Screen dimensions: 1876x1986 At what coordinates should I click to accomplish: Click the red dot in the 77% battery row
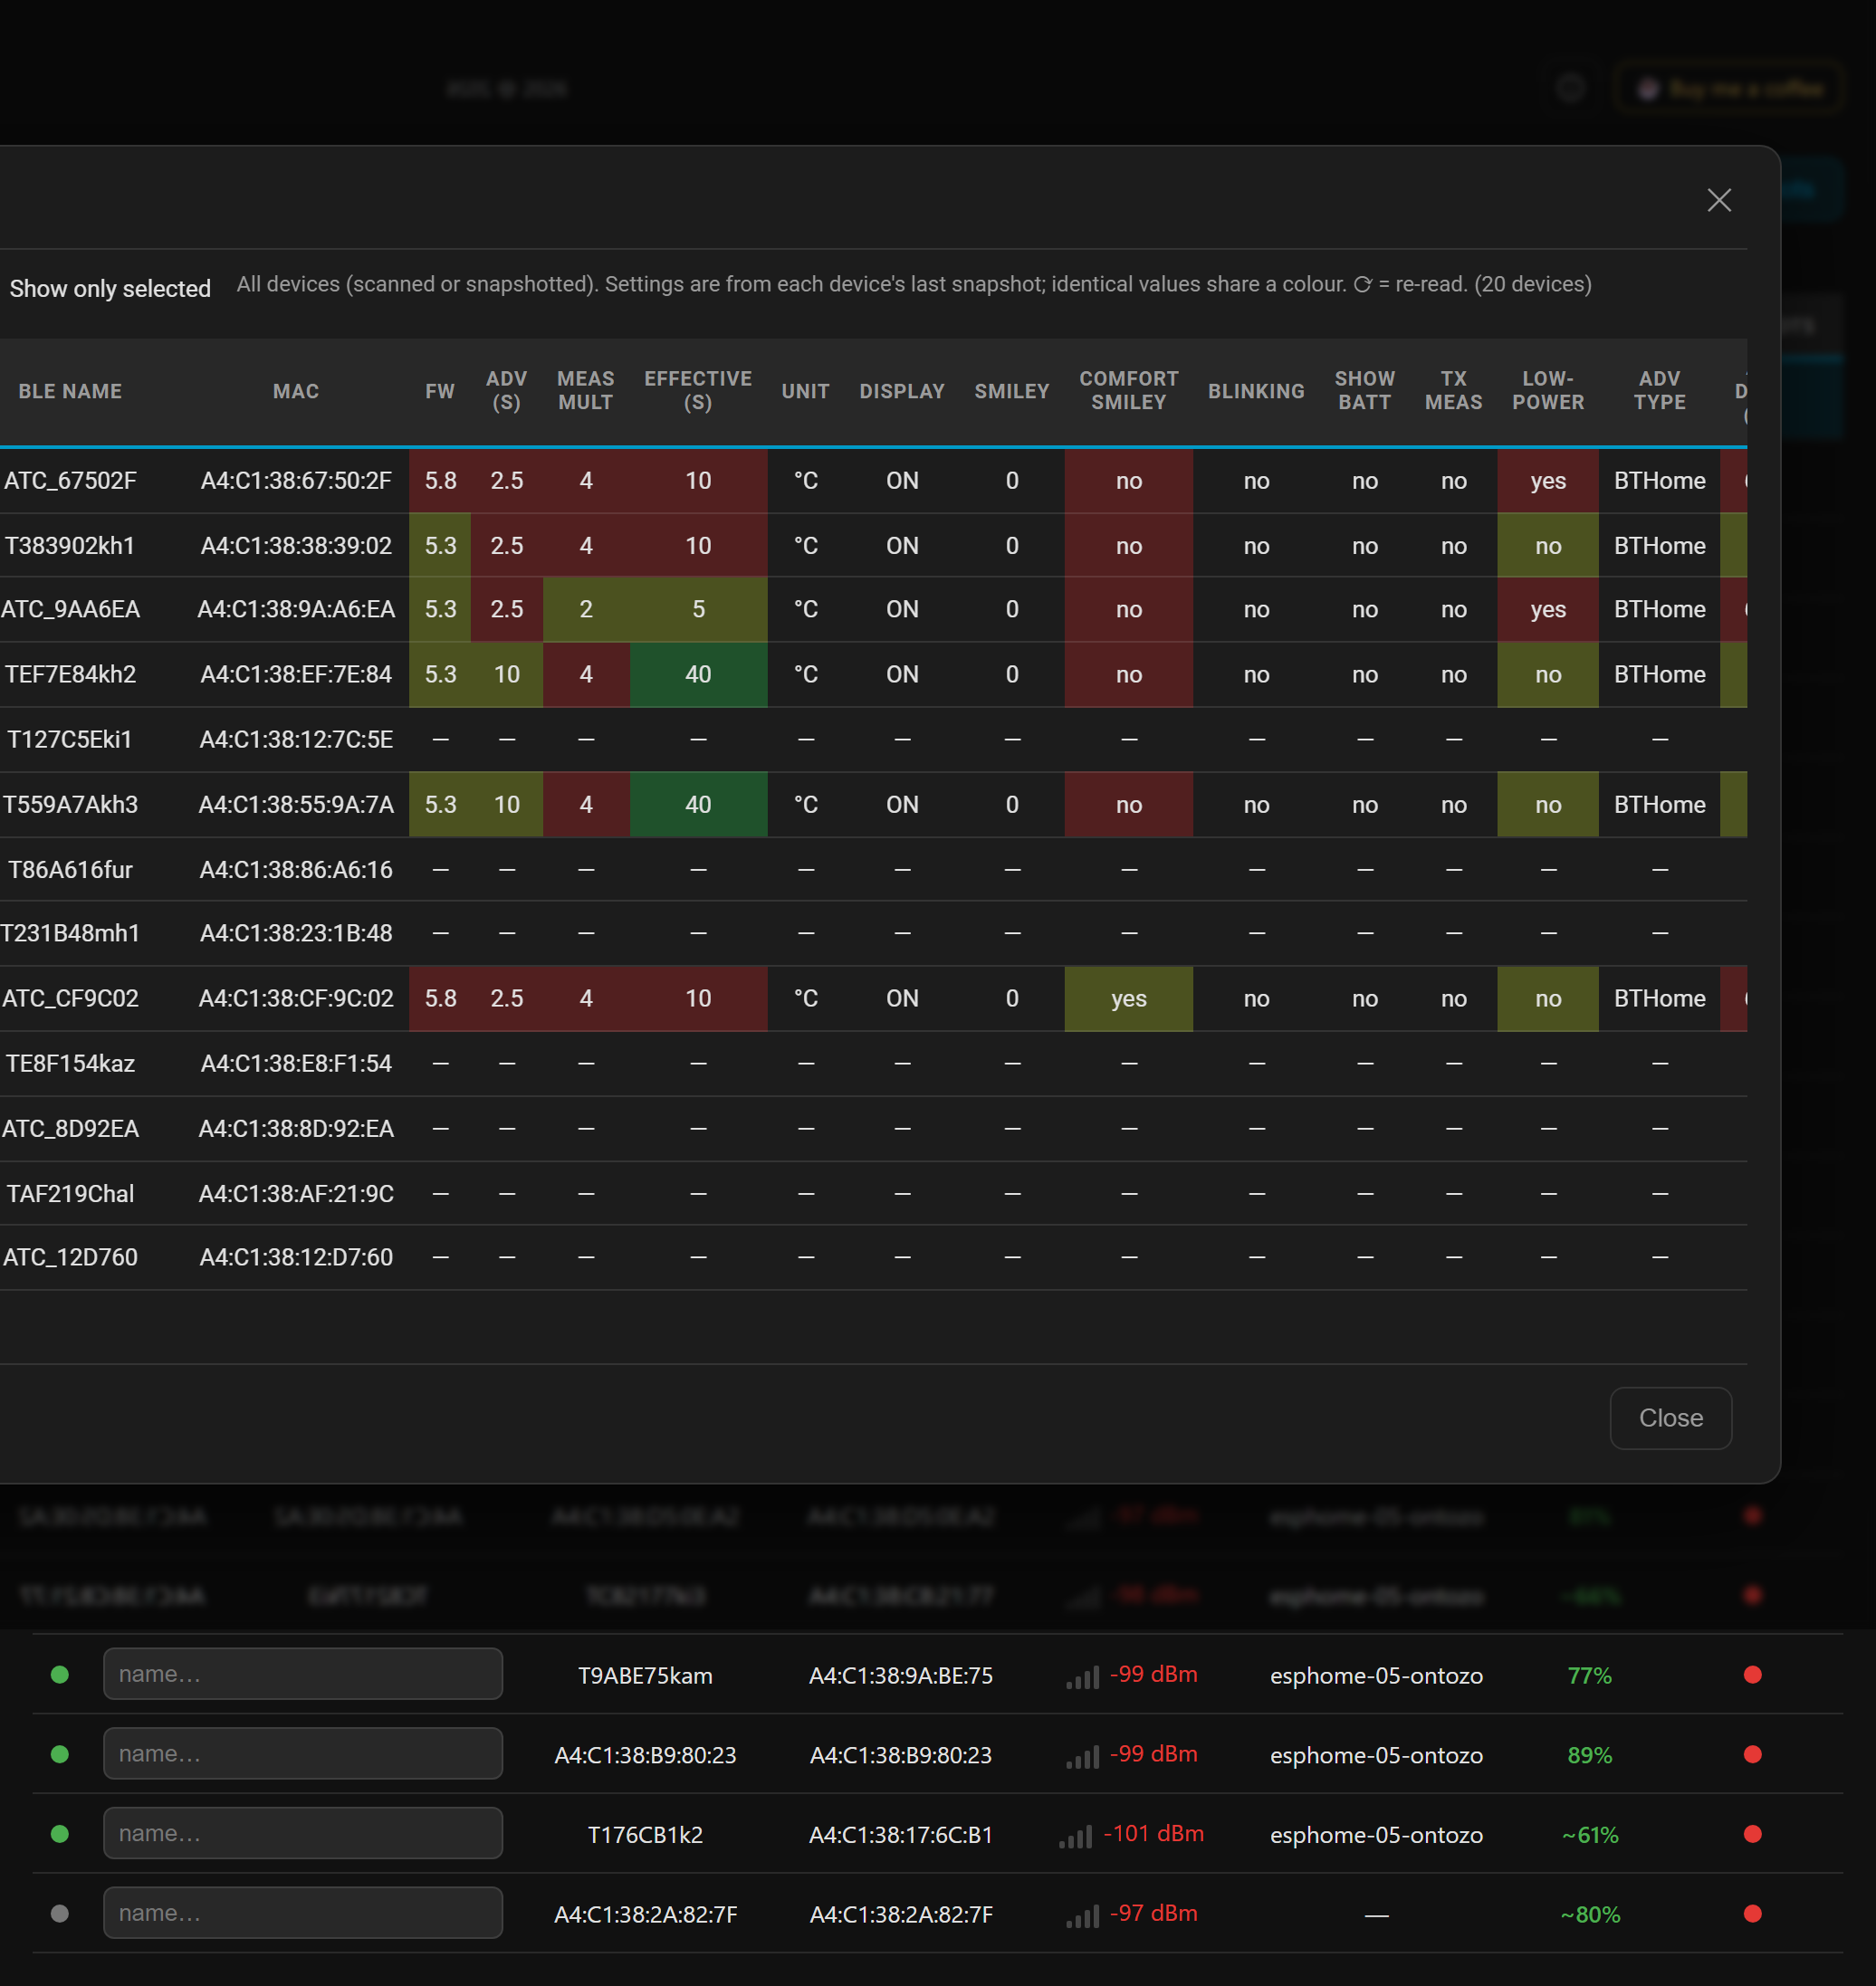[1752, 1674]
